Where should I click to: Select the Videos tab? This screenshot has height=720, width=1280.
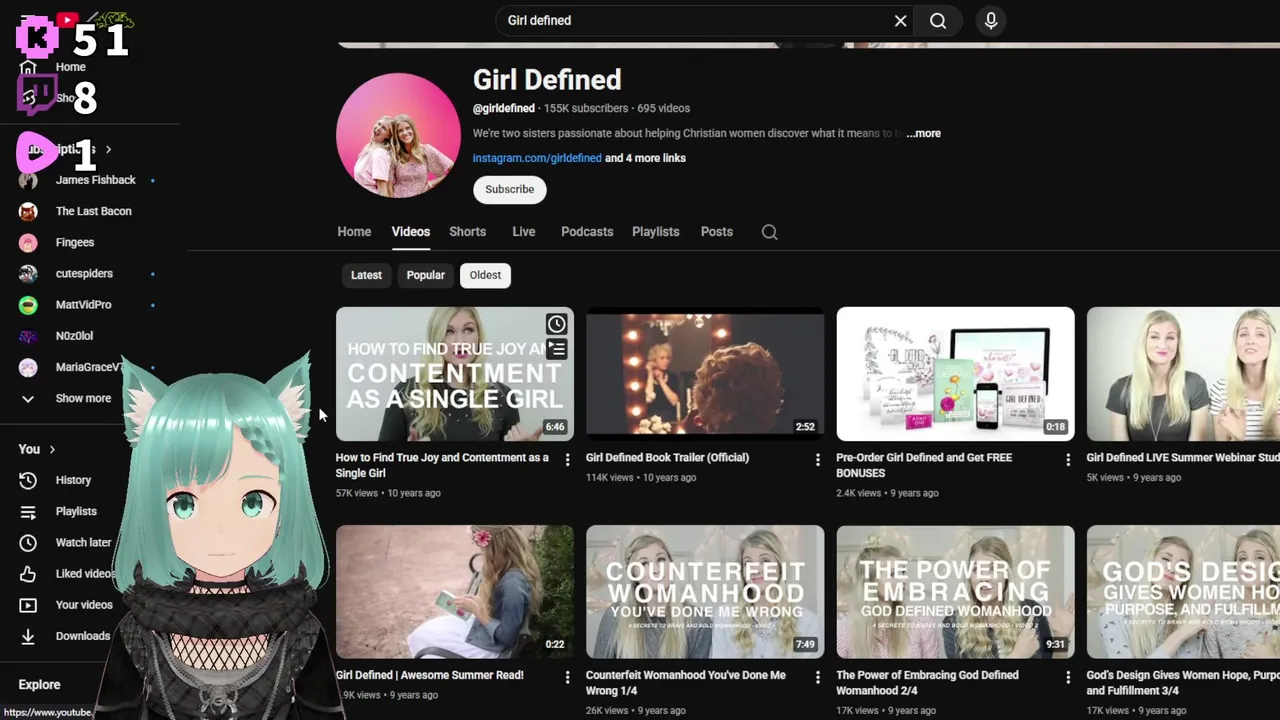[x=411, y=232]
